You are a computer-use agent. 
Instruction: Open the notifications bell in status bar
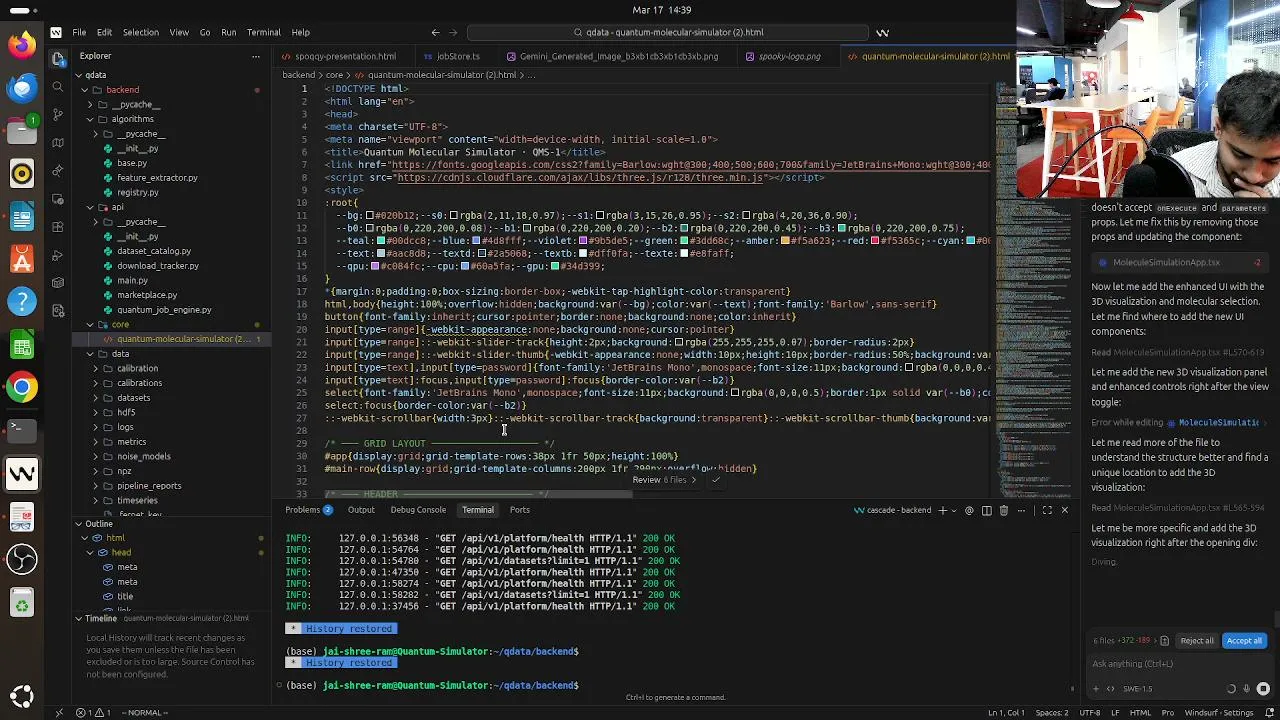tap(1268, 712)
